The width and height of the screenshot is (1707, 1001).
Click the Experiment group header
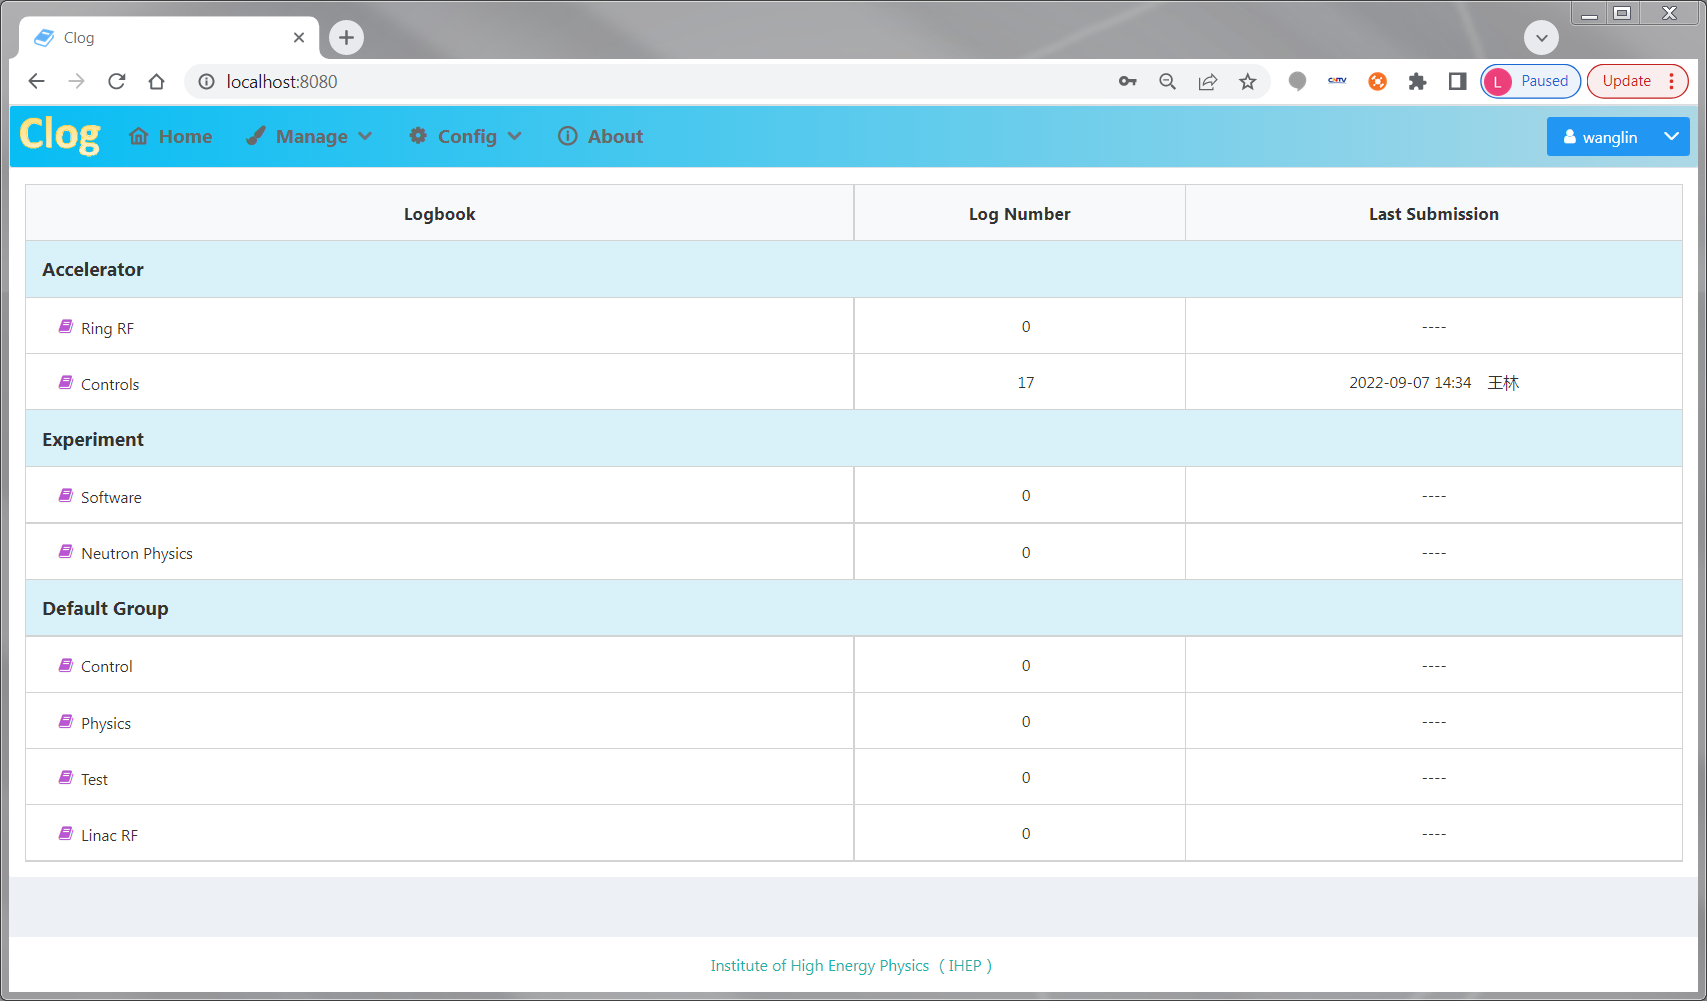click(854, 439)
